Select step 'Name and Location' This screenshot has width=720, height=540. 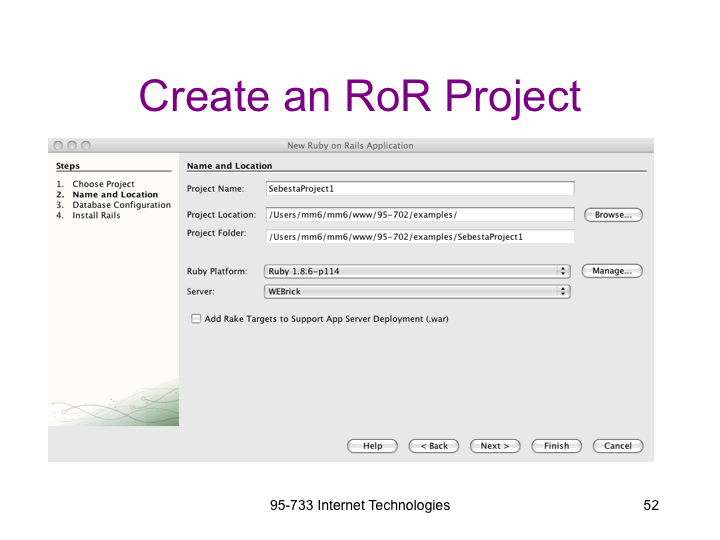115,195
